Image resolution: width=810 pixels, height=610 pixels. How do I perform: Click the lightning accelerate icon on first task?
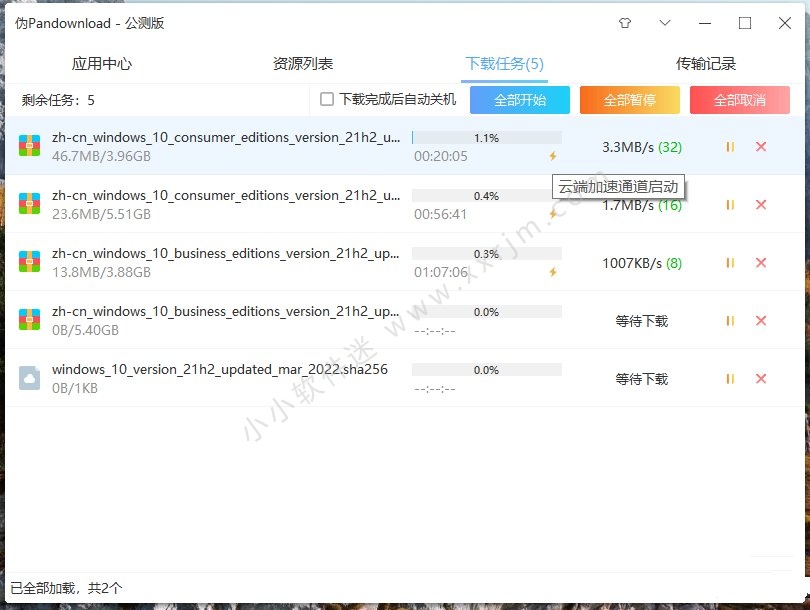tap(552, 156)
